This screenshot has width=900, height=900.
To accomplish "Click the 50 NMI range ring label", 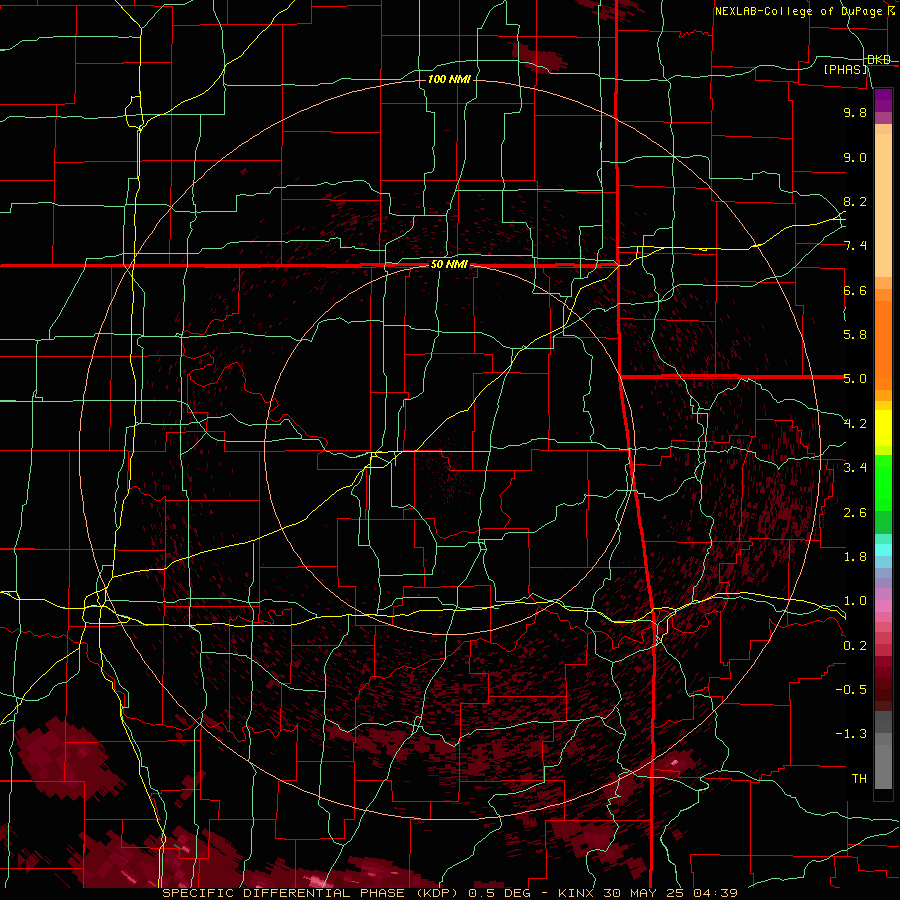I will [x=449, y=264].
